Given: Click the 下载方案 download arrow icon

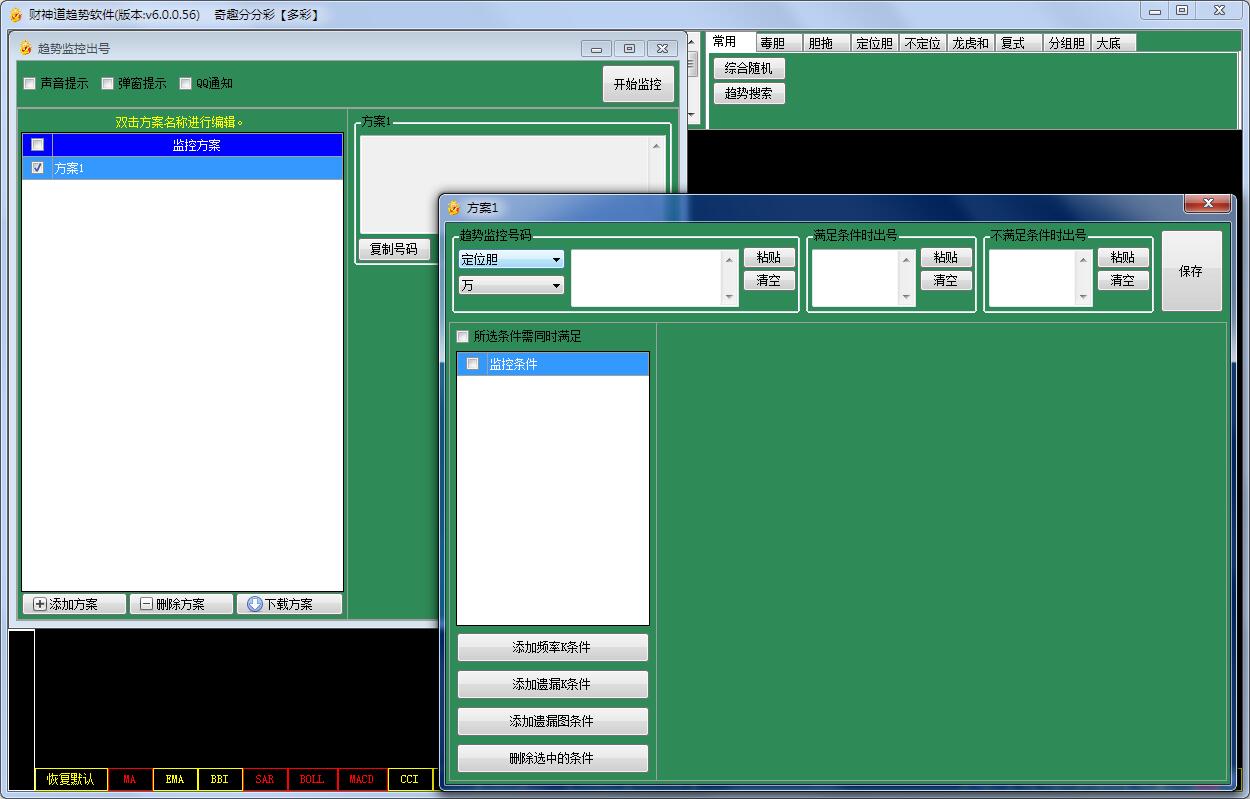Looking at the screenshot, I should (x=254, y=604).
